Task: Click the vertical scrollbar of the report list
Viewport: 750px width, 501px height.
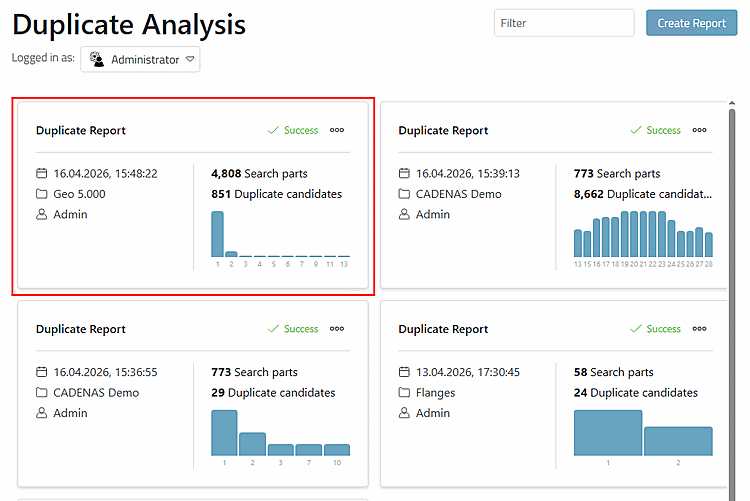Action: pos(732,301)
